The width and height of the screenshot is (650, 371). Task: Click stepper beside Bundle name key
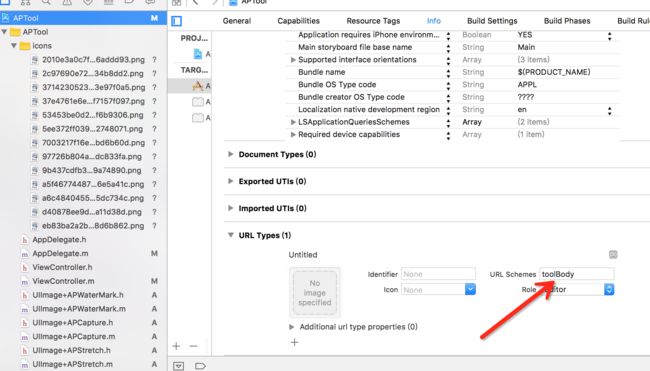click(x=448, y=73)
